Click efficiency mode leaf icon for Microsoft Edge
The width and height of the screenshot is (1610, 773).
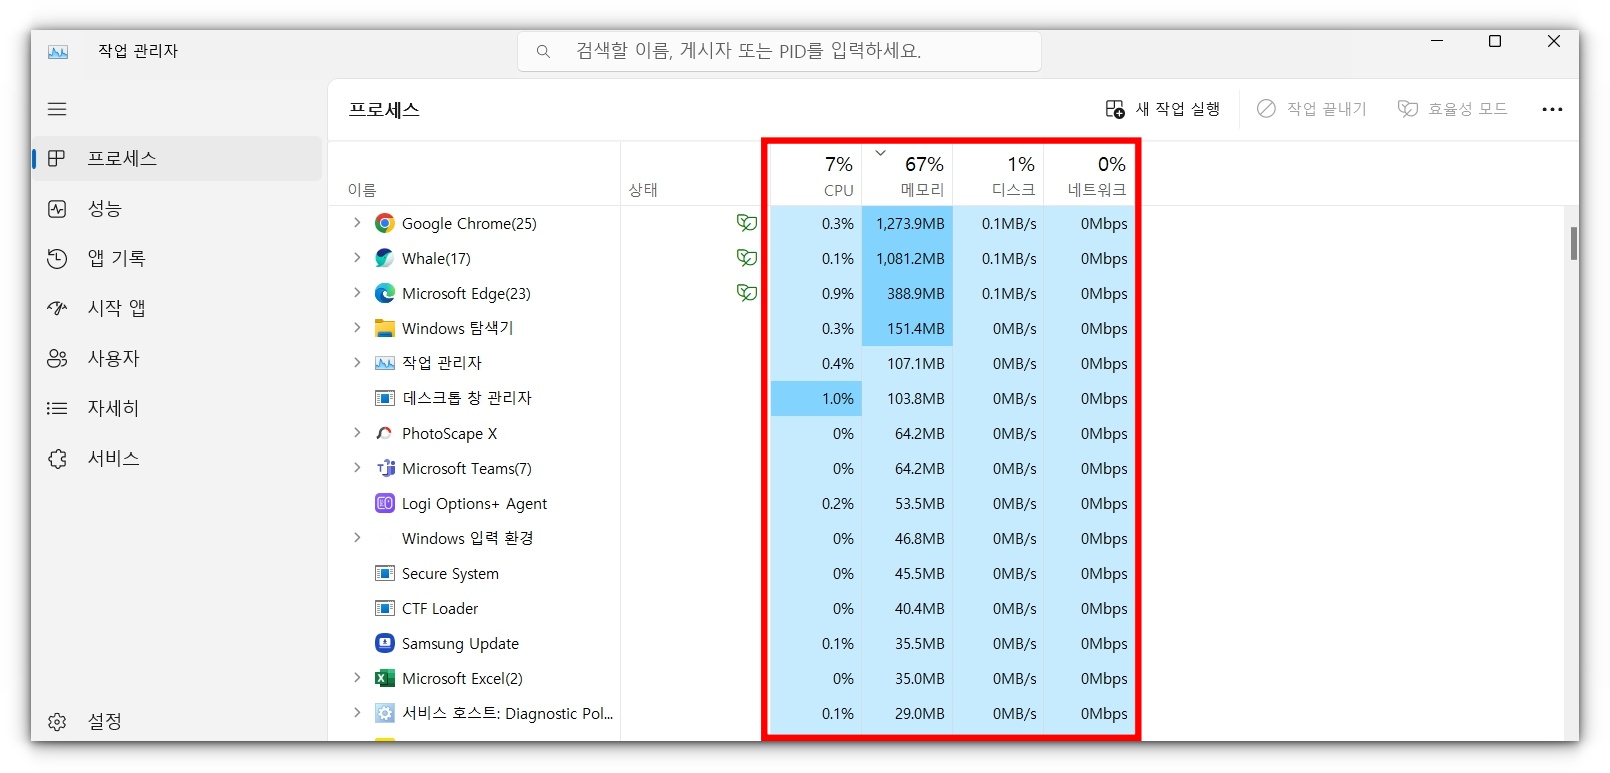(747, 292)
